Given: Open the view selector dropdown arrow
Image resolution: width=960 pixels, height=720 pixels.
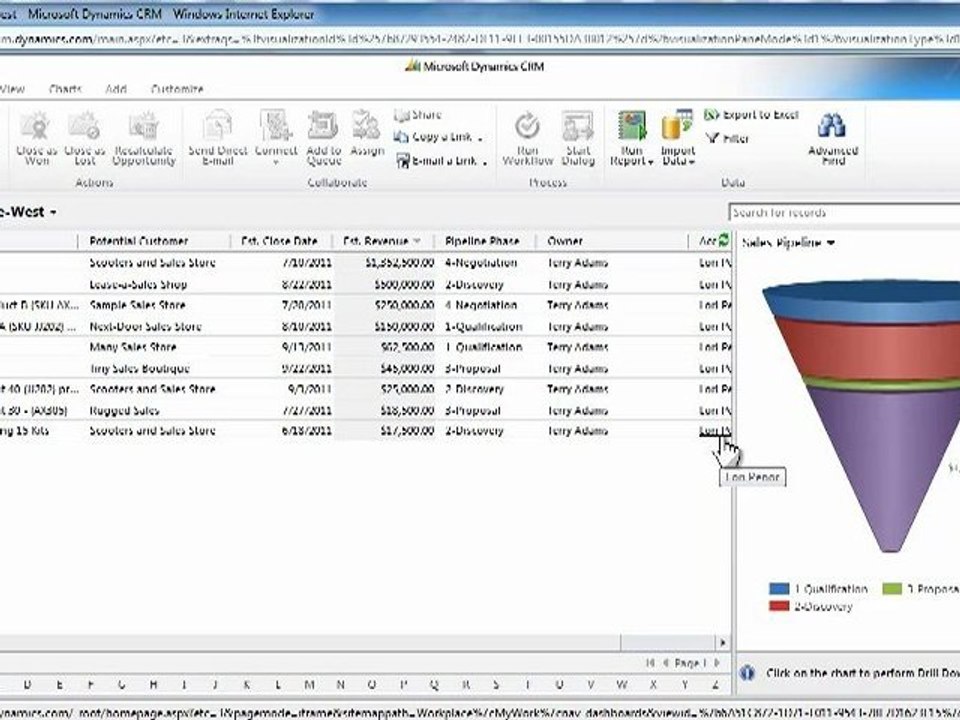Looking at the screenshot, I should point(53,213).
